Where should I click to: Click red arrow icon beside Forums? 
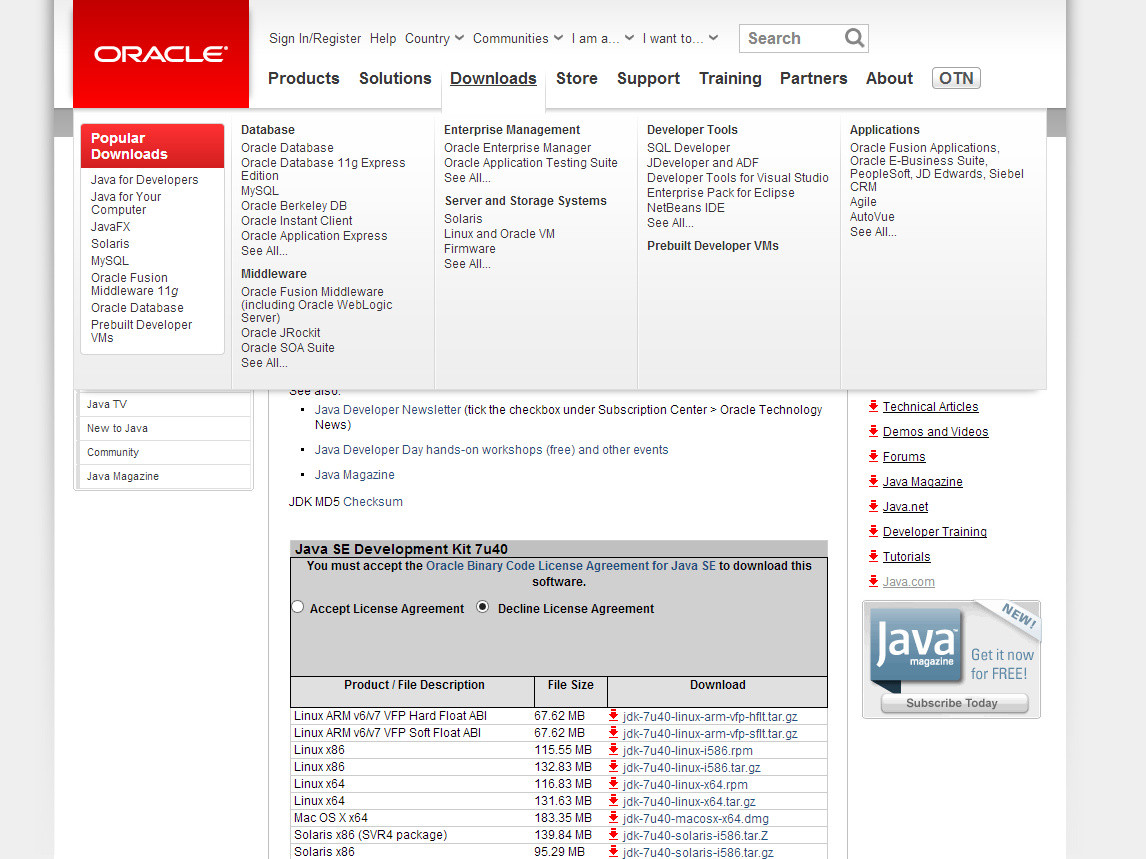873,456
